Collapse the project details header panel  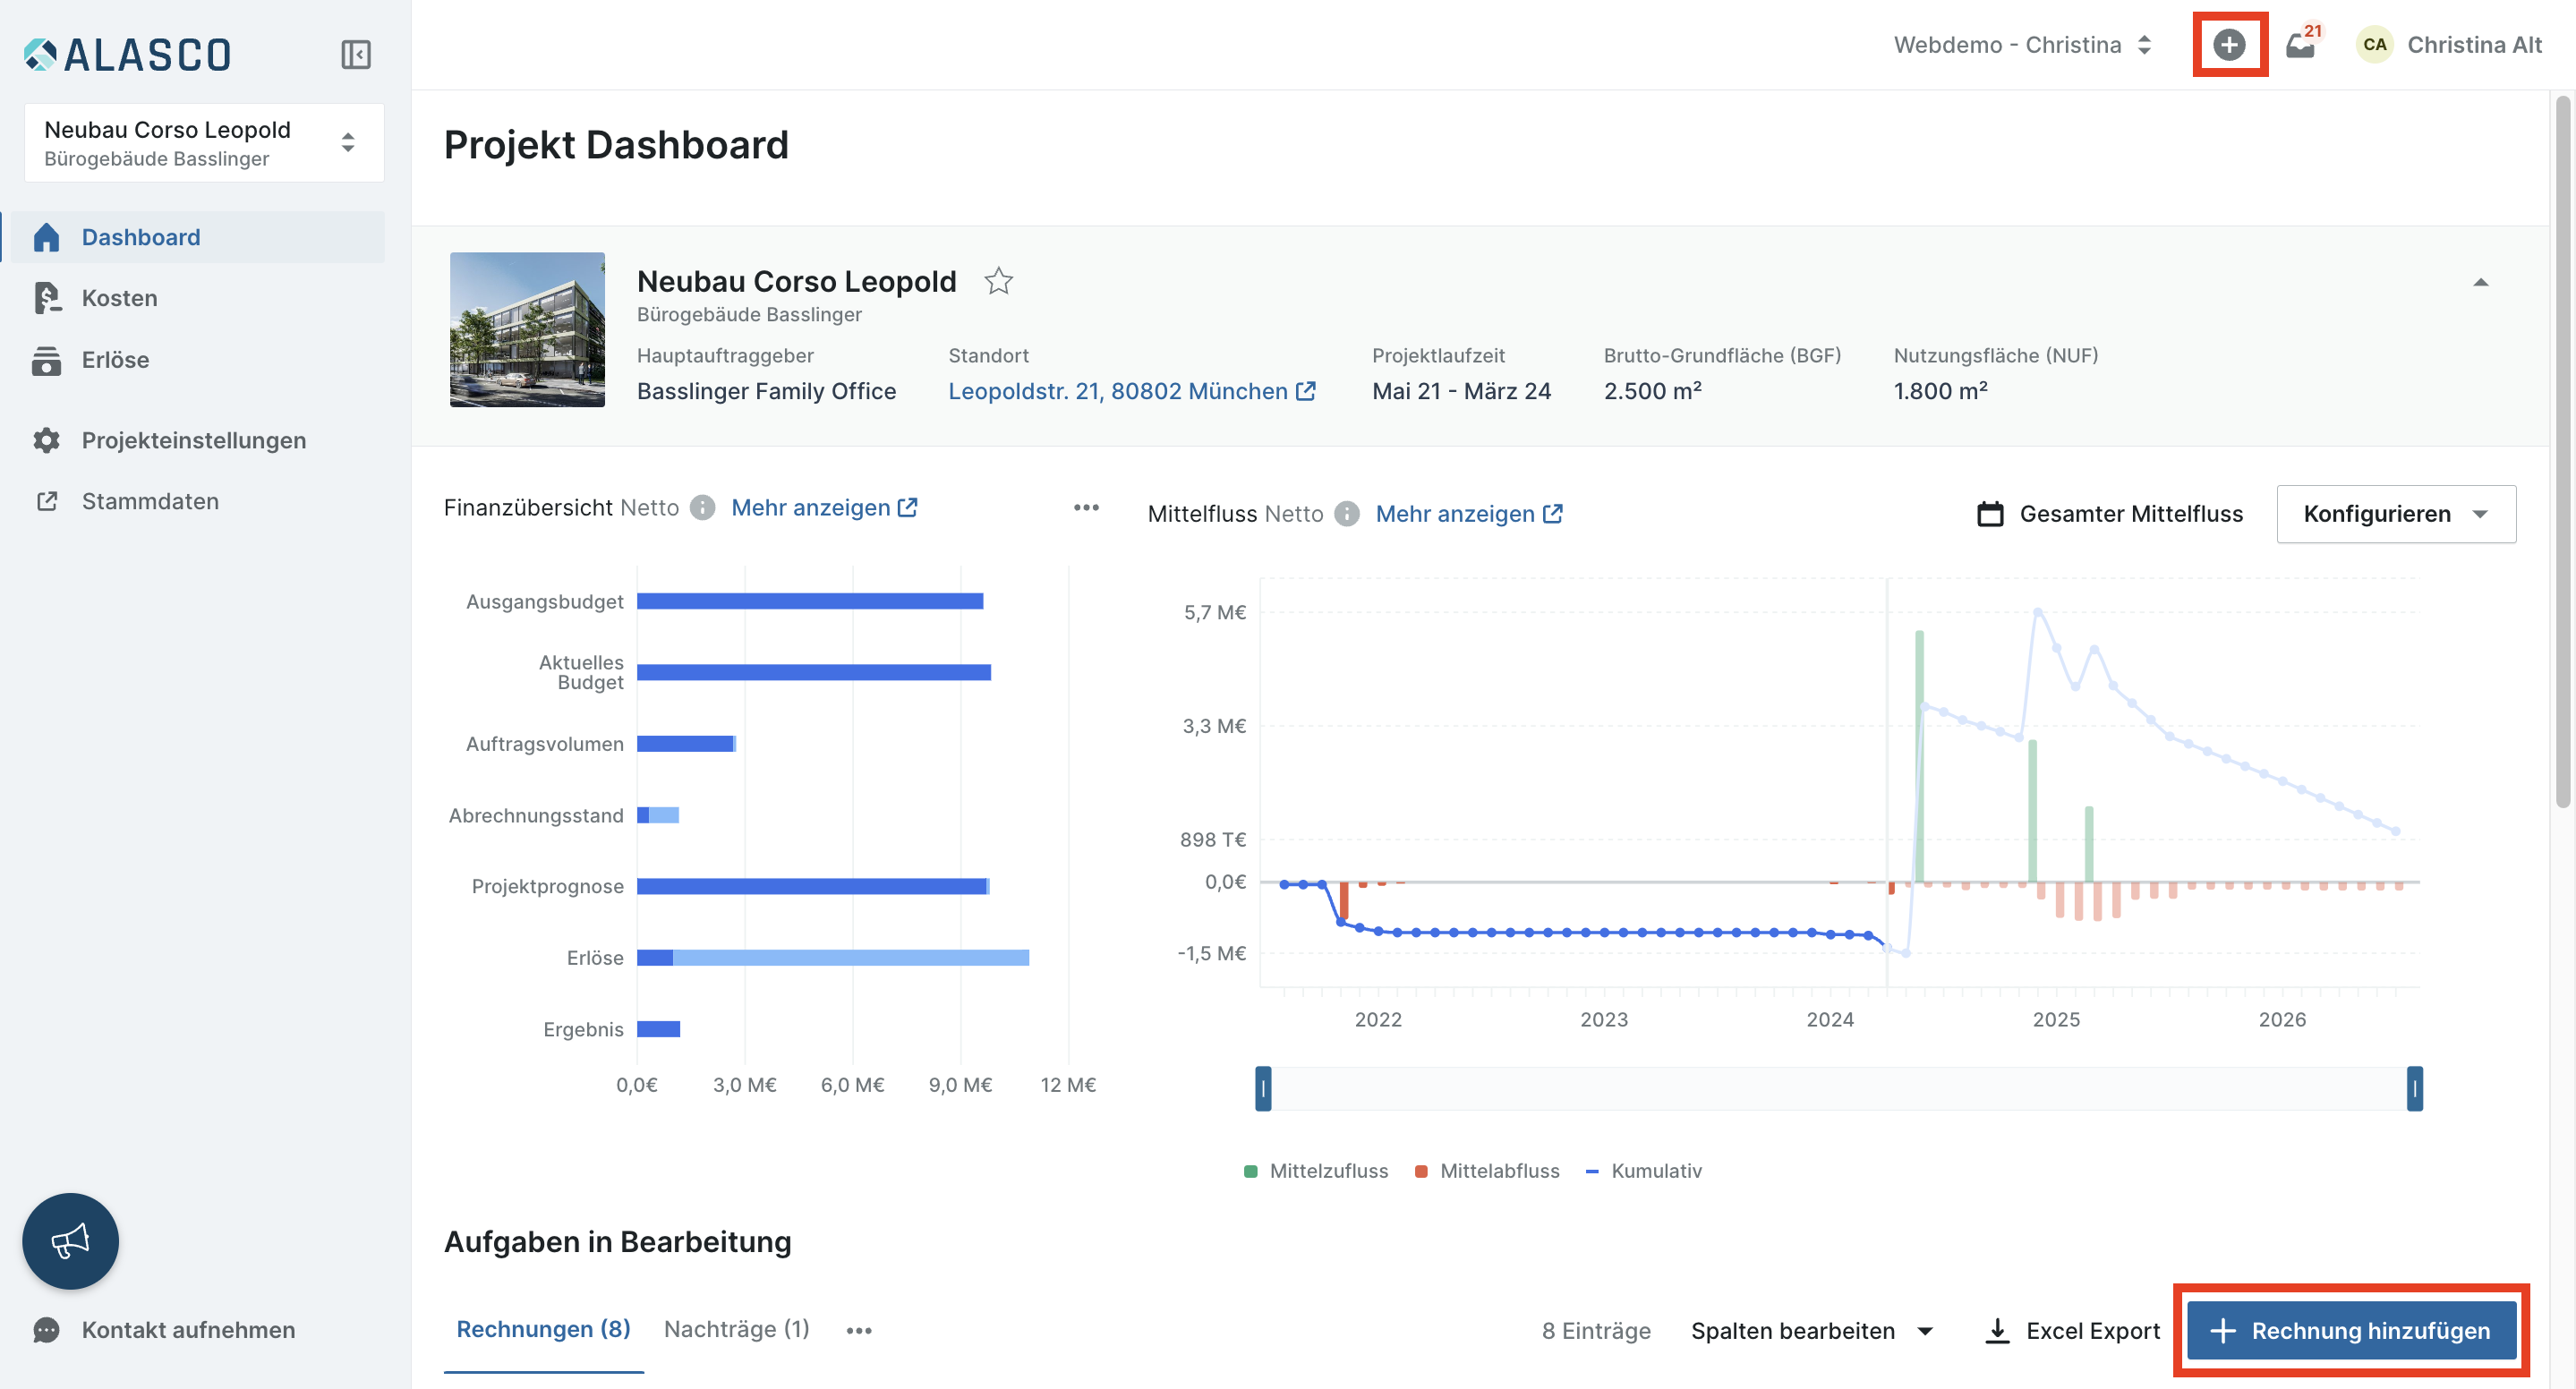(2481, 282)
